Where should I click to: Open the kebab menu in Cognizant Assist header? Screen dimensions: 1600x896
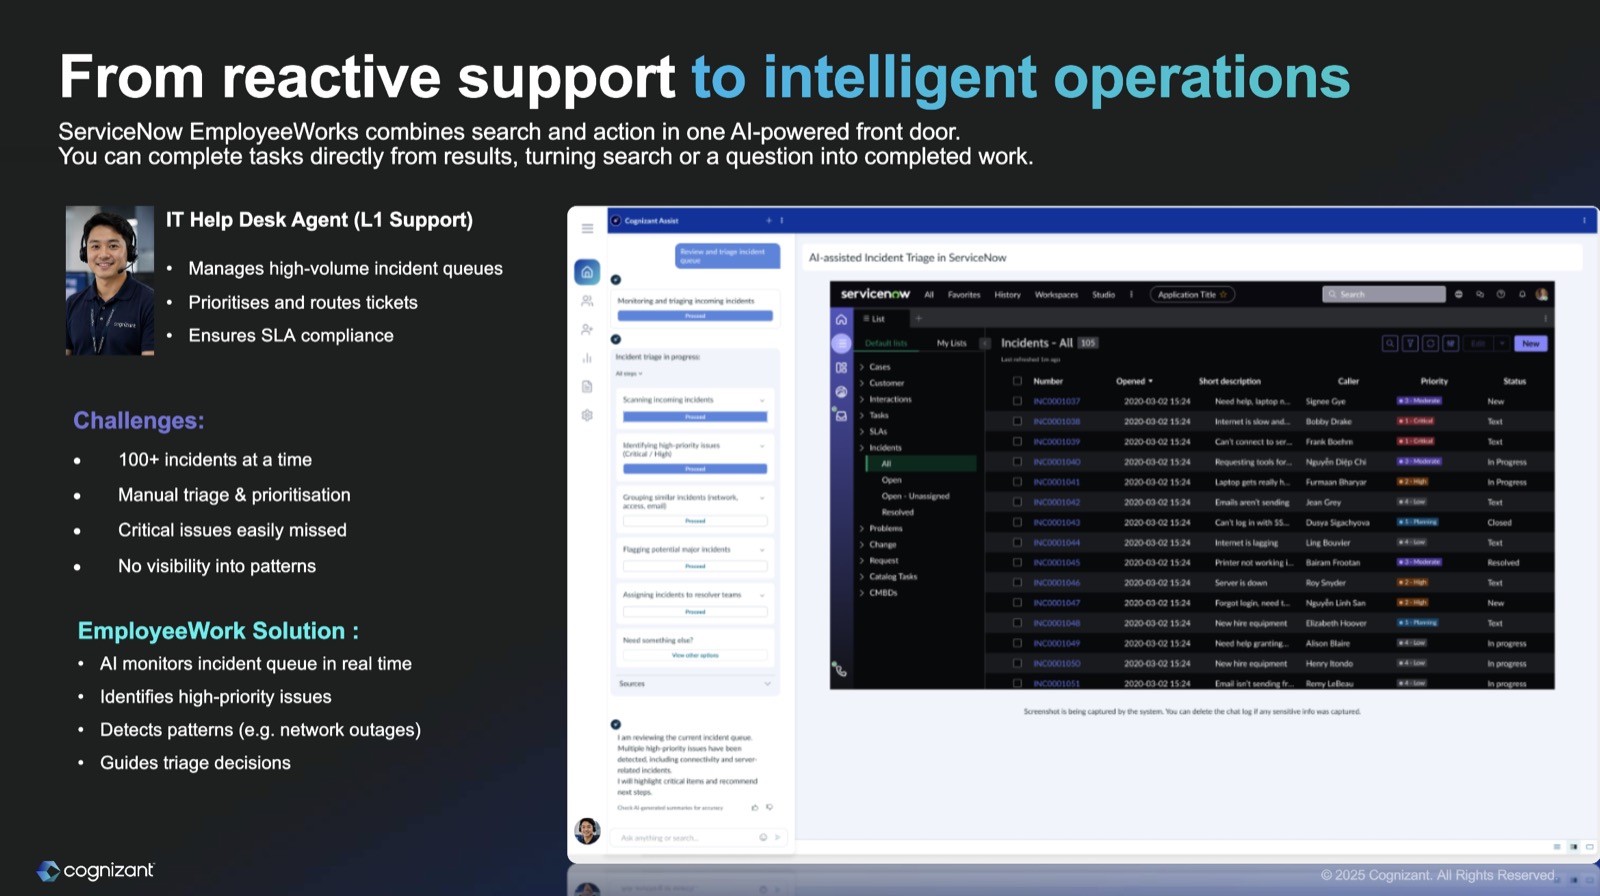(782, 220)
